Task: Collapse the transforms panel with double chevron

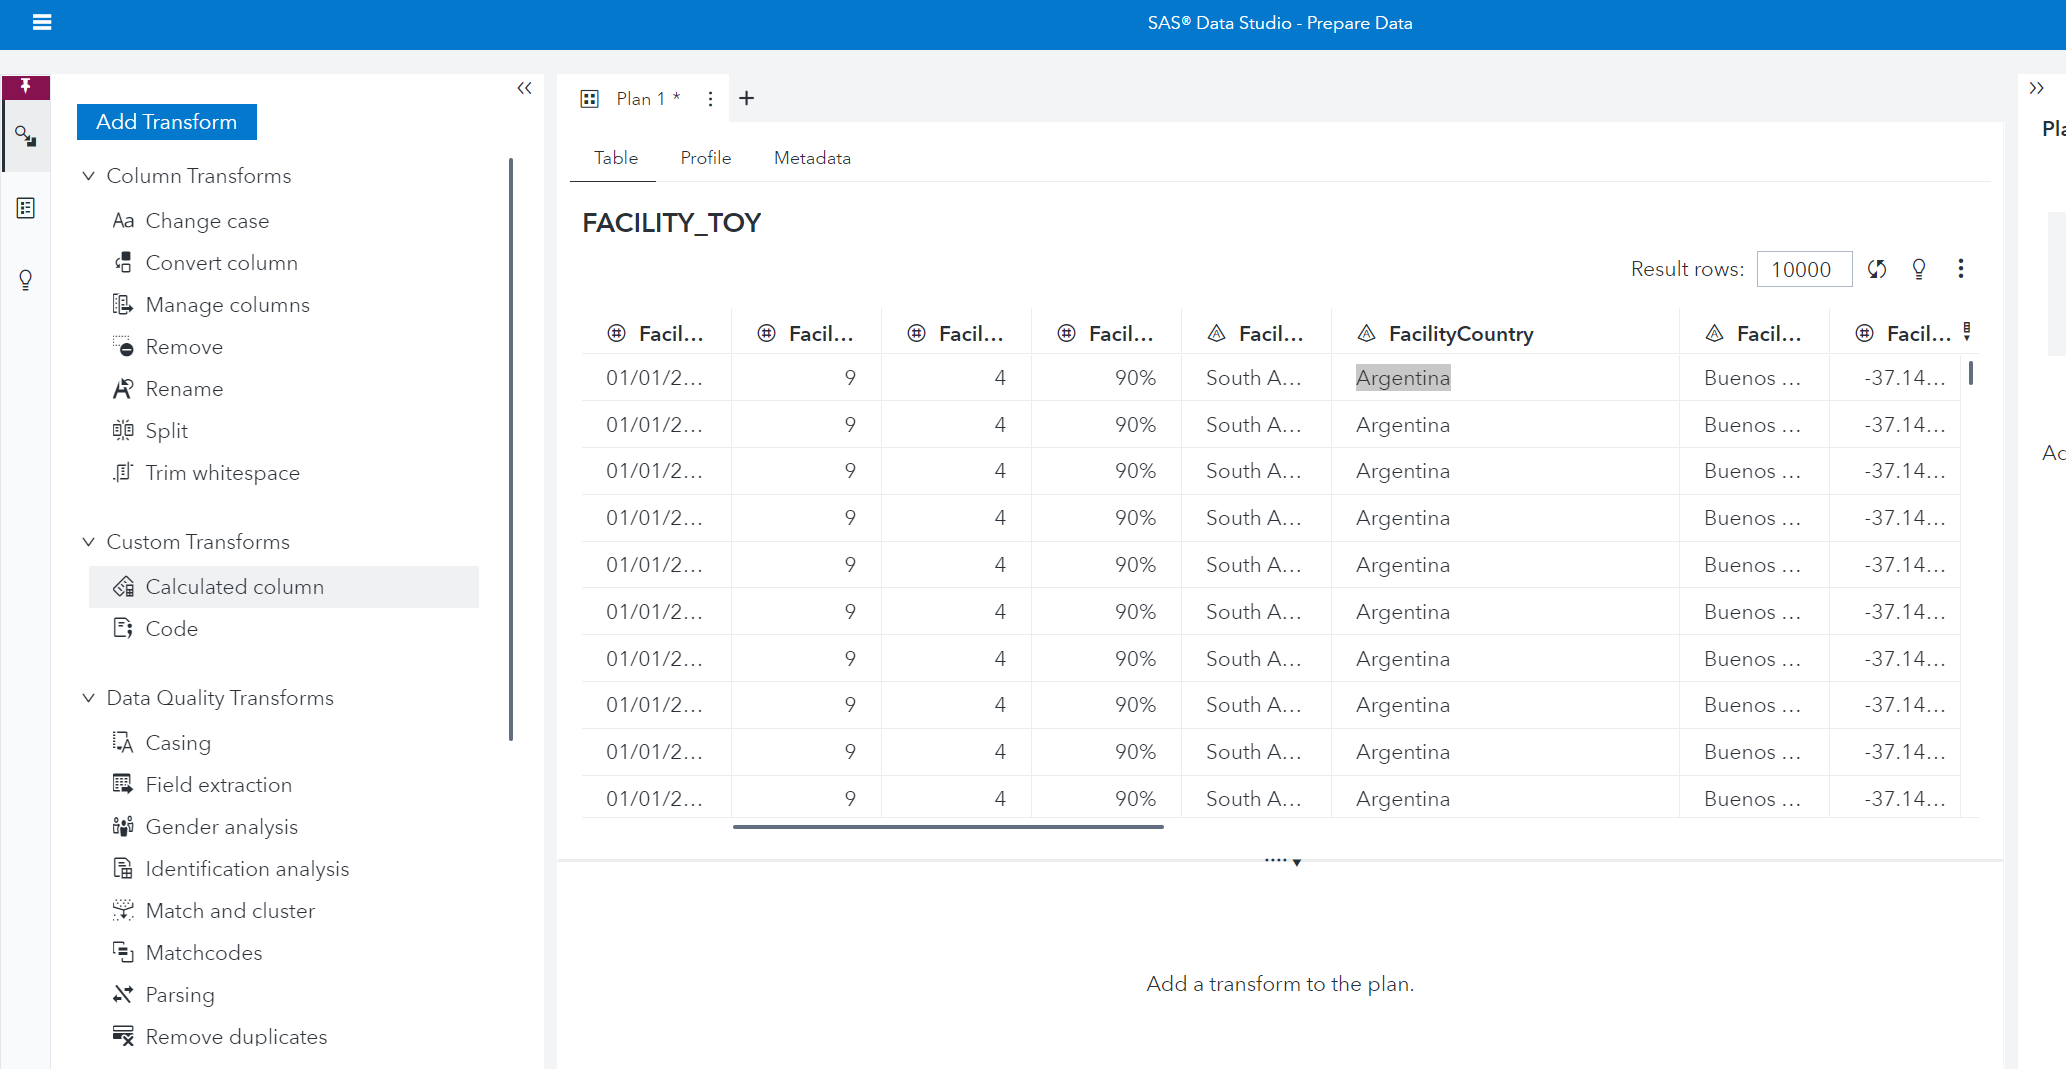Action: (524, 88)
